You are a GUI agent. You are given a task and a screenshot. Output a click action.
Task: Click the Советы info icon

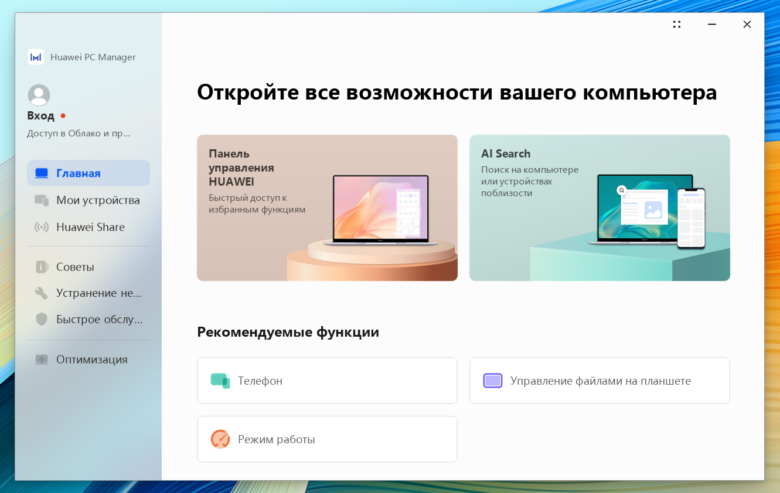[42, 267]
